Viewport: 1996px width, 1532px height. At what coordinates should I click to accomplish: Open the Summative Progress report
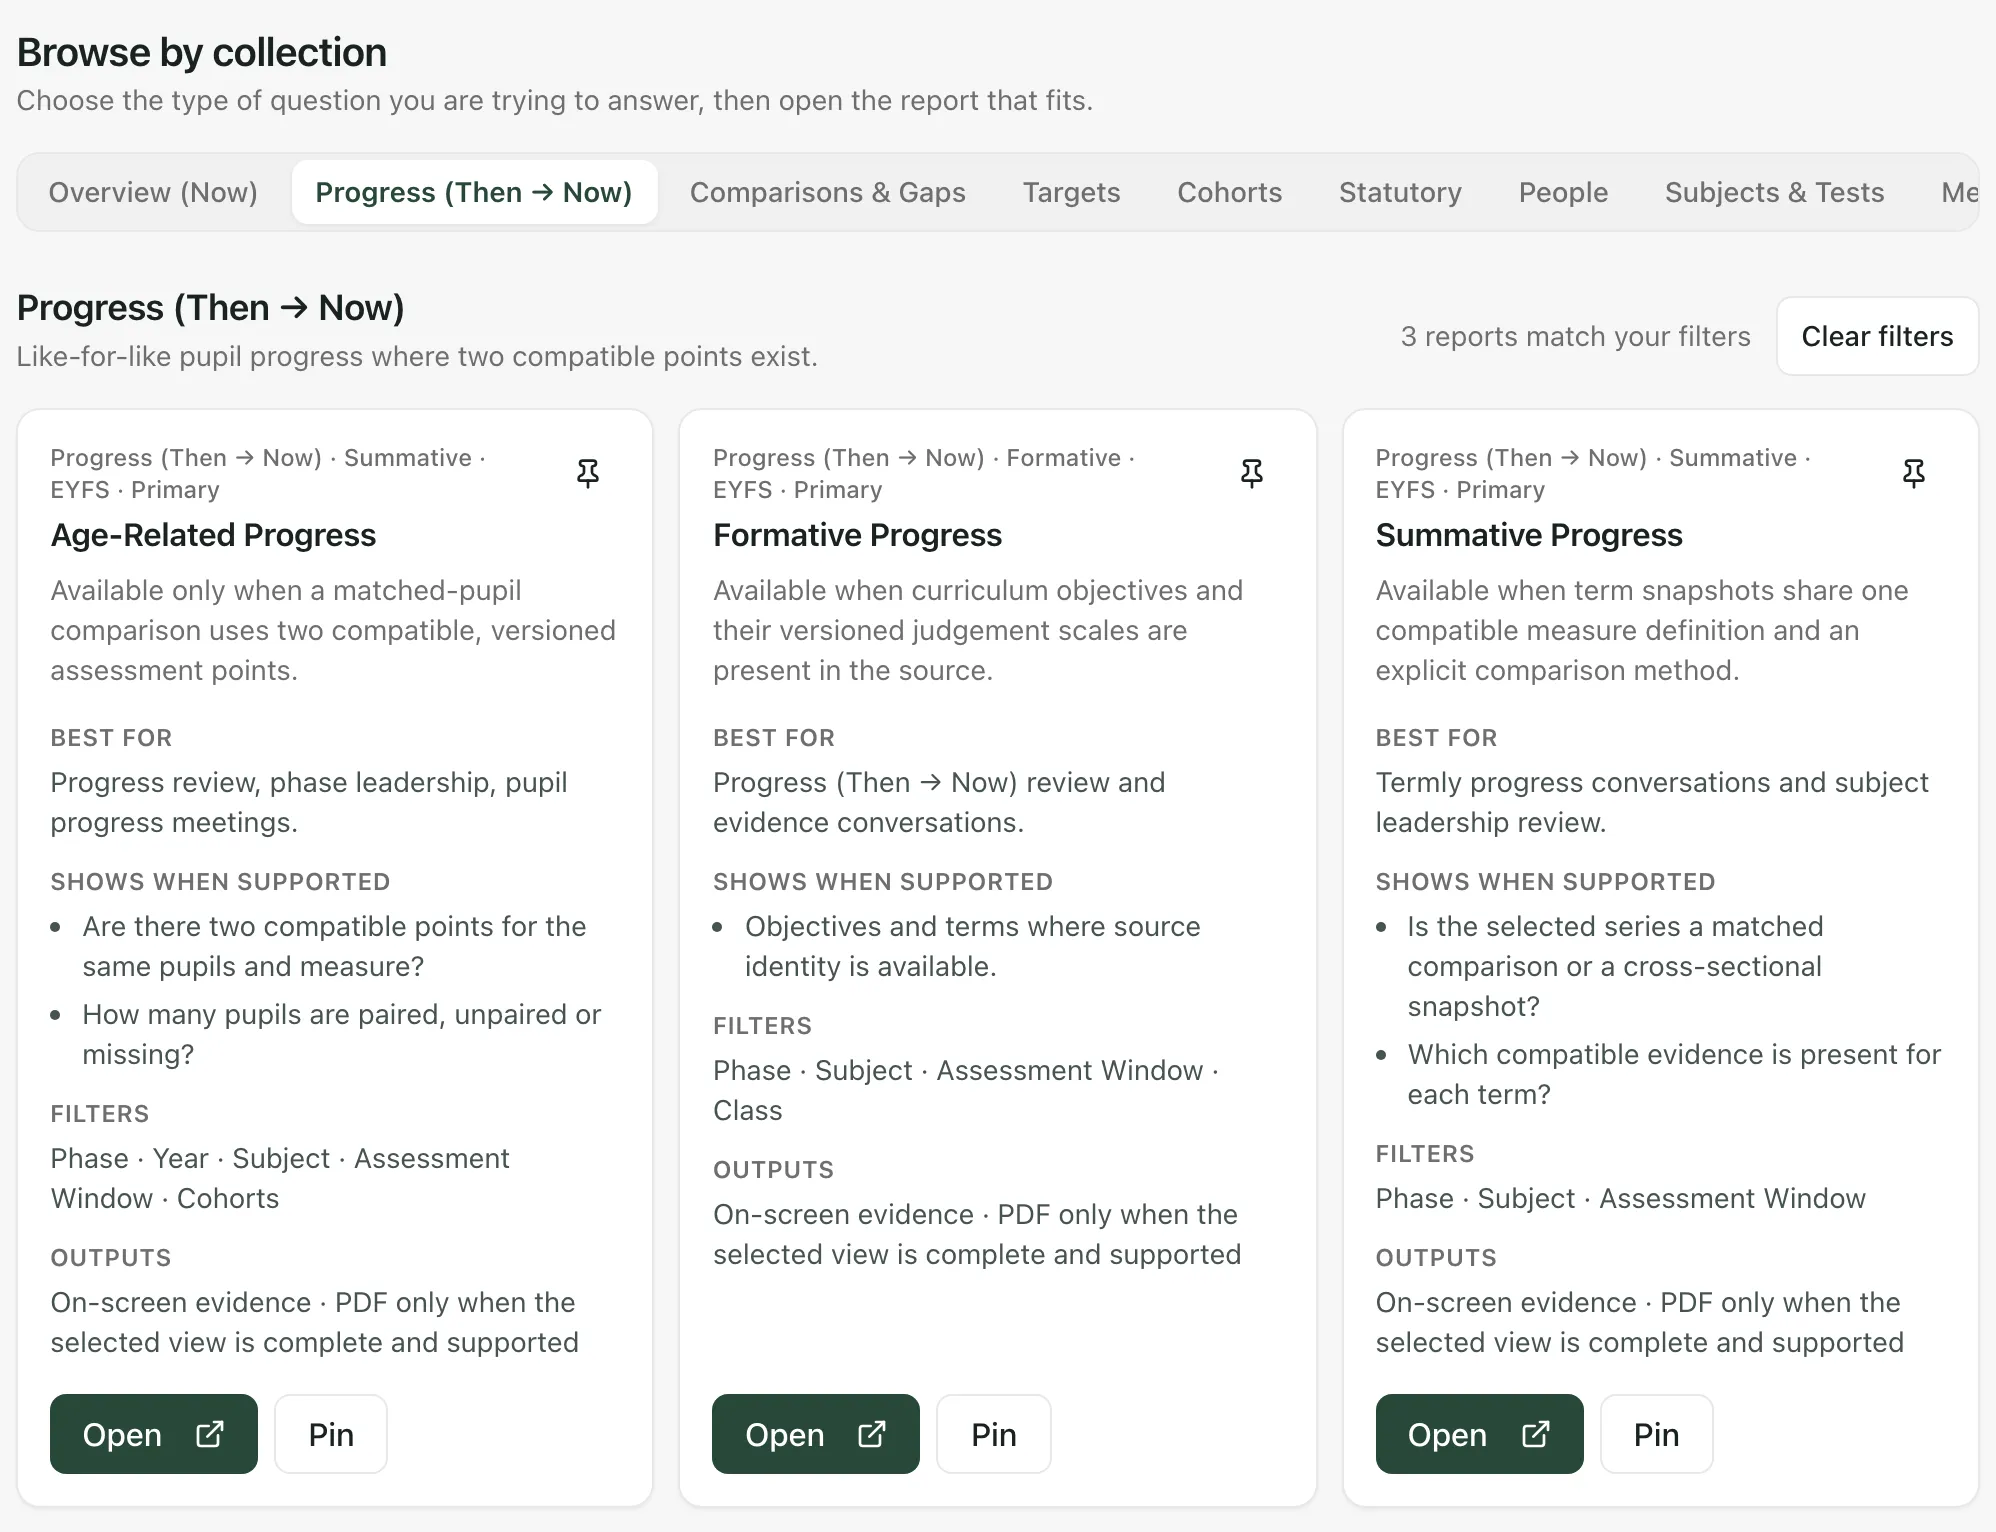pos(1479,1434)
